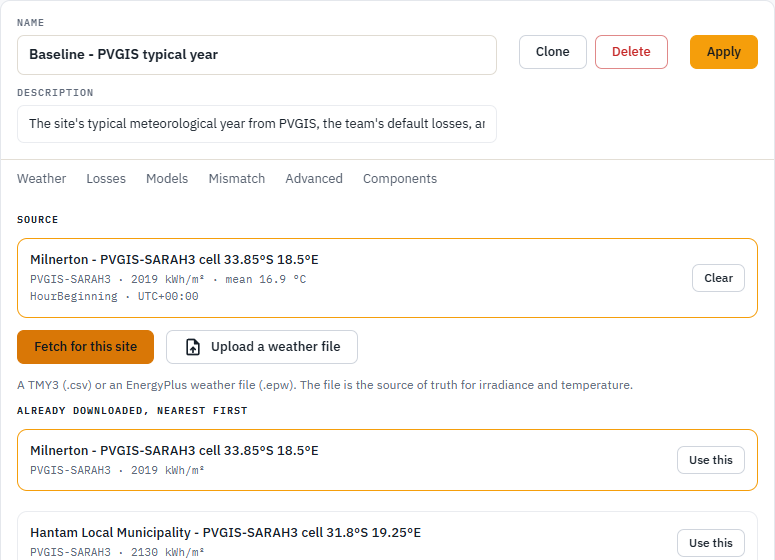
Task: Click the '2130 kWh/m²' value
Action: coord(168,552)
